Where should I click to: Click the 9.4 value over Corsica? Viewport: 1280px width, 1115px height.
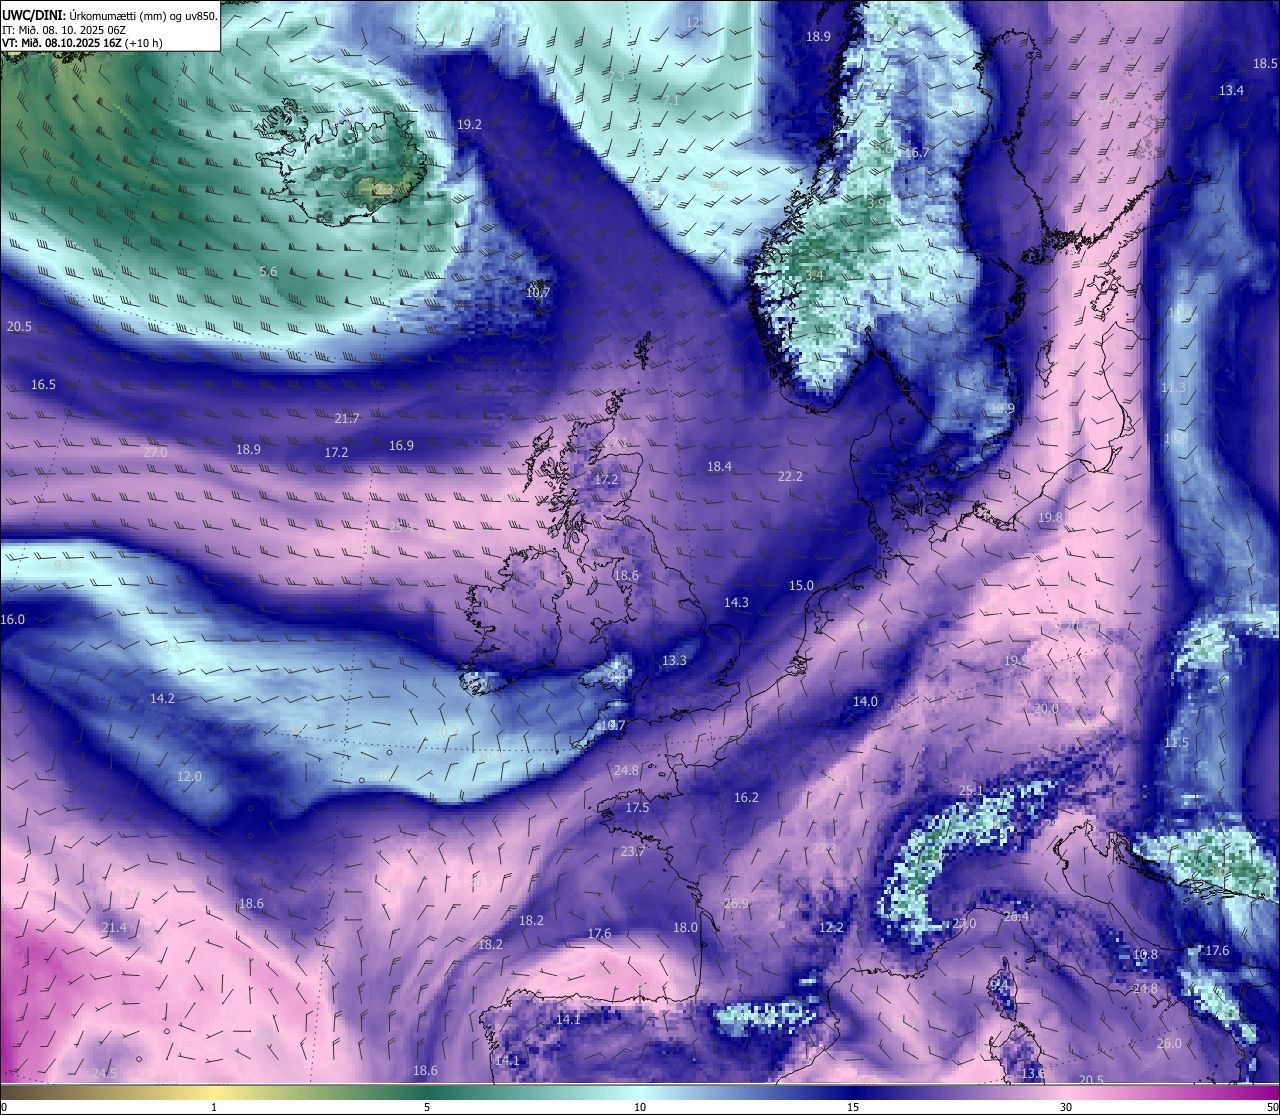coord(999,985)
